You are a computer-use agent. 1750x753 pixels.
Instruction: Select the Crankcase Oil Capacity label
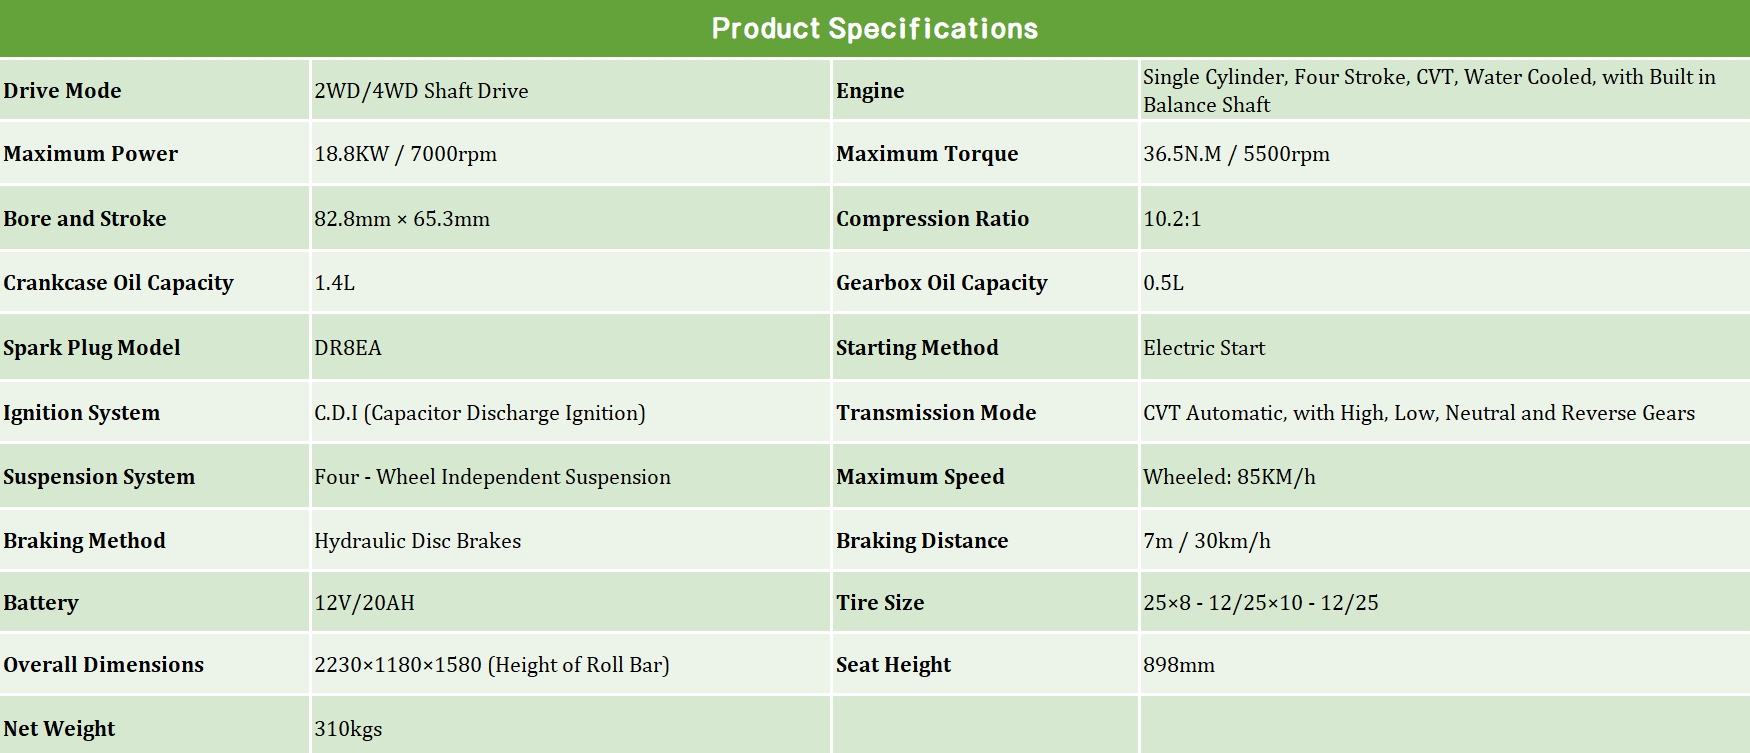tap(118, 283)
